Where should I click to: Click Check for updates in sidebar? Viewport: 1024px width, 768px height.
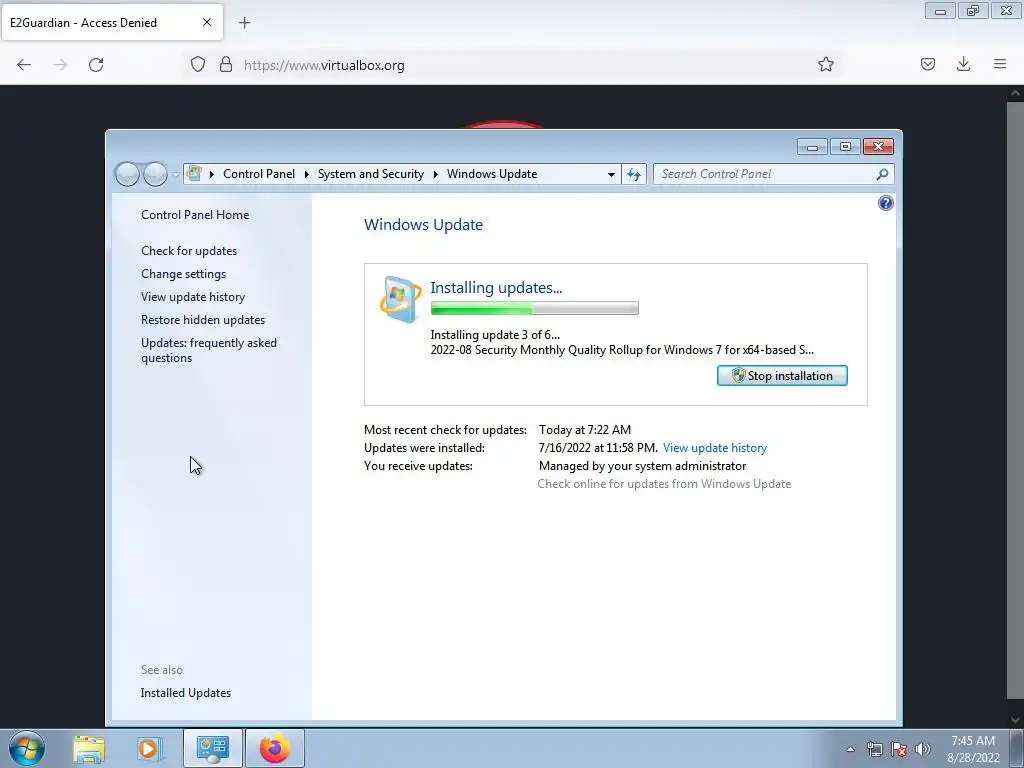pyautogui.click(x=189, y=251)
